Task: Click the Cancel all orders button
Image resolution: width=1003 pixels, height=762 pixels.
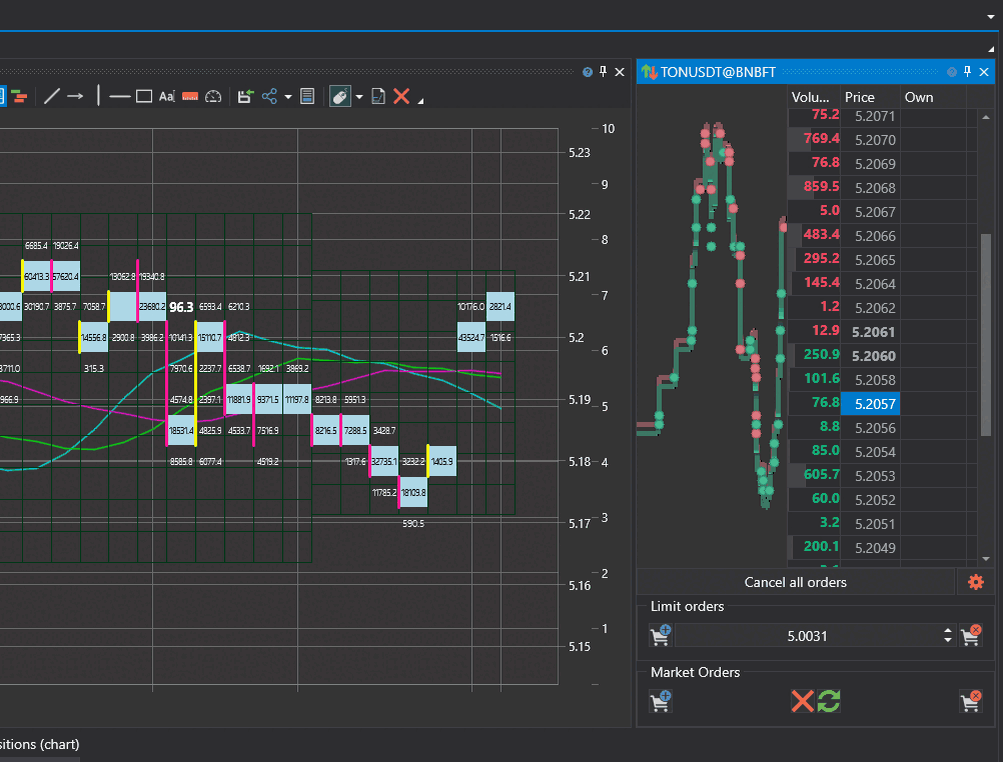Action: (795, 582)
